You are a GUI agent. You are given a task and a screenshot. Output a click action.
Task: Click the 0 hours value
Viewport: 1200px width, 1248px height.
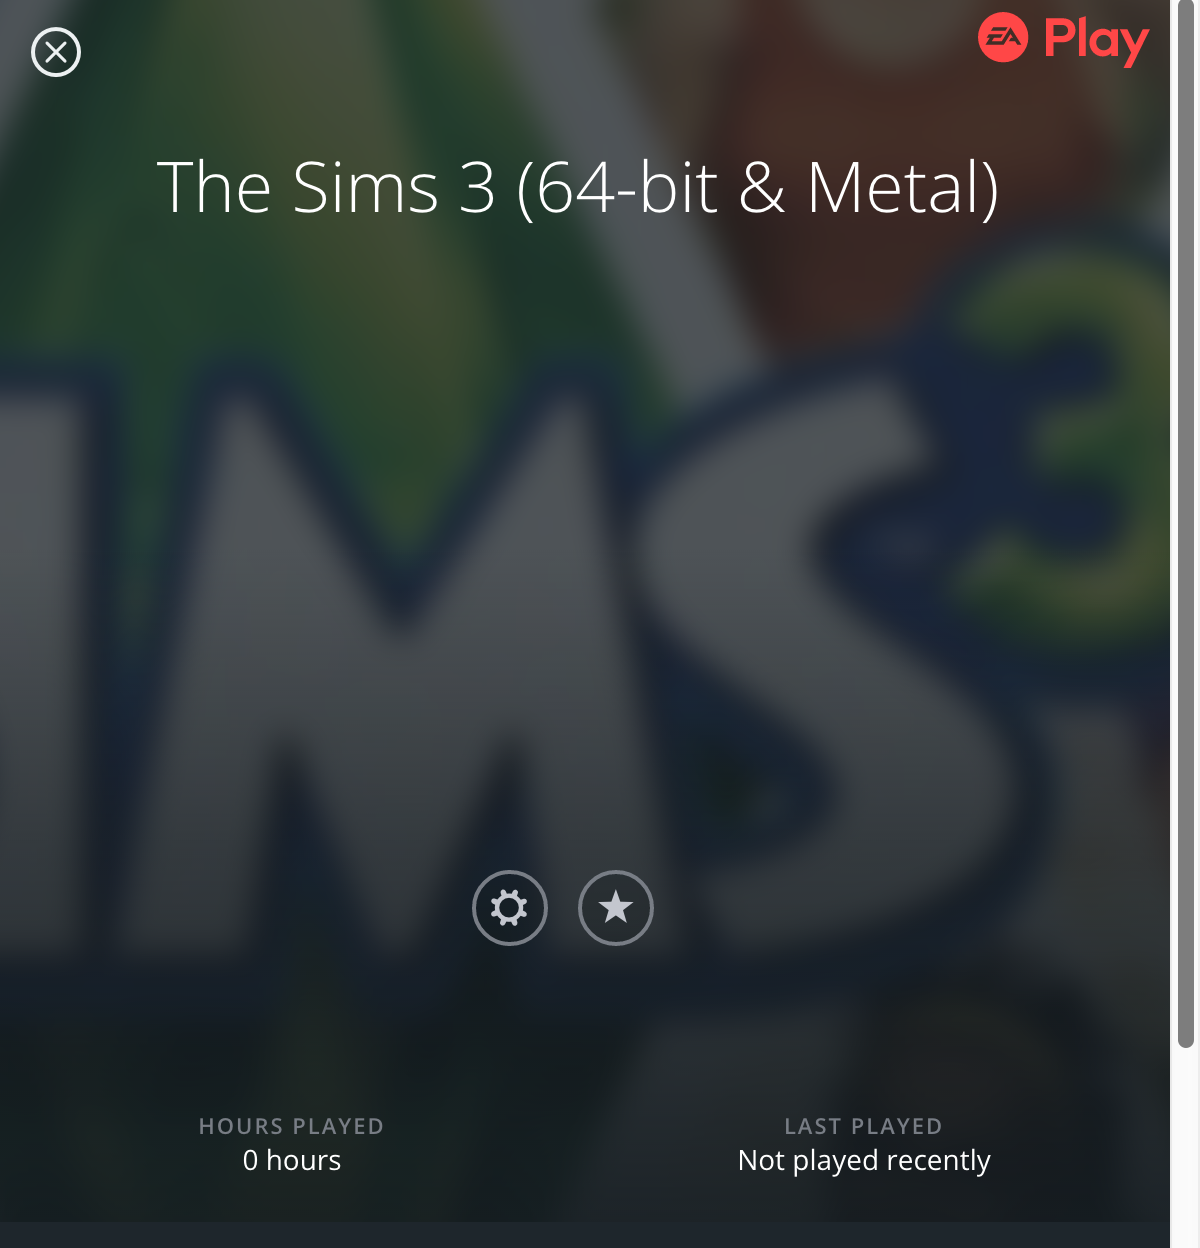pos(292,1160)
